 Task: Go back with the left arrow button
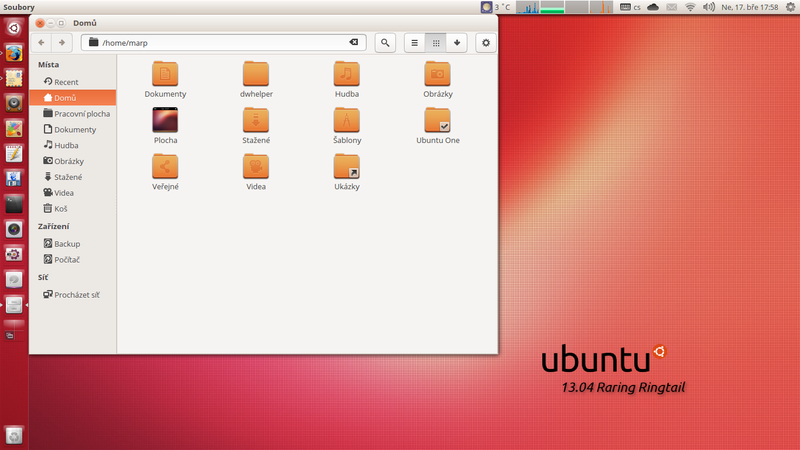point(41,43)
